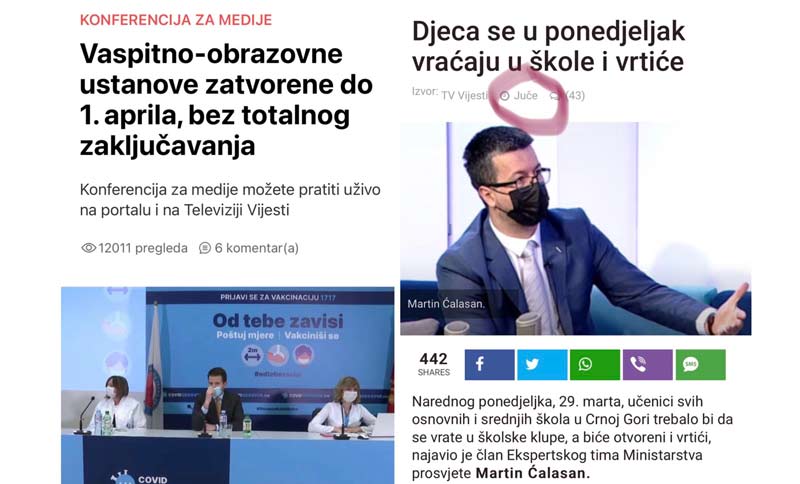Viewport: 800px width, 484px height.
Task: Click the TV Vijesti source link
Action: tap(465, 96)
